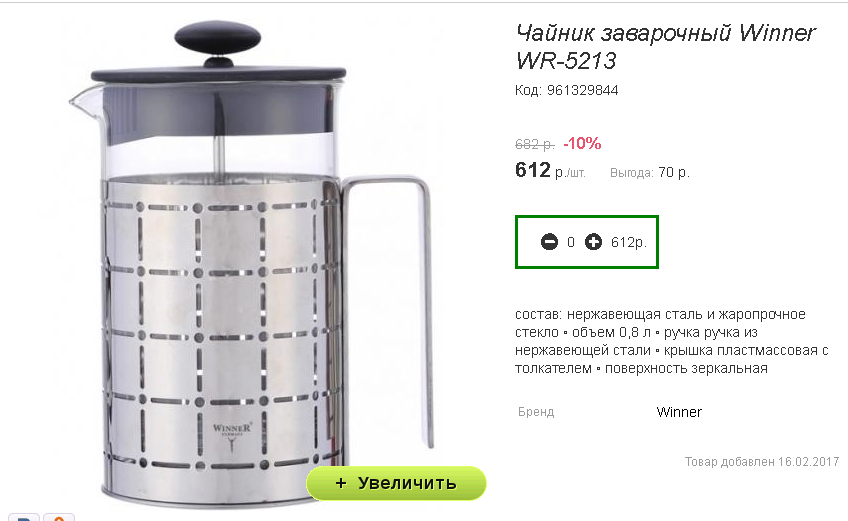
Task: Decrease quantity with the minus icon
Action: pyautogui.click(x=549, y=242)
